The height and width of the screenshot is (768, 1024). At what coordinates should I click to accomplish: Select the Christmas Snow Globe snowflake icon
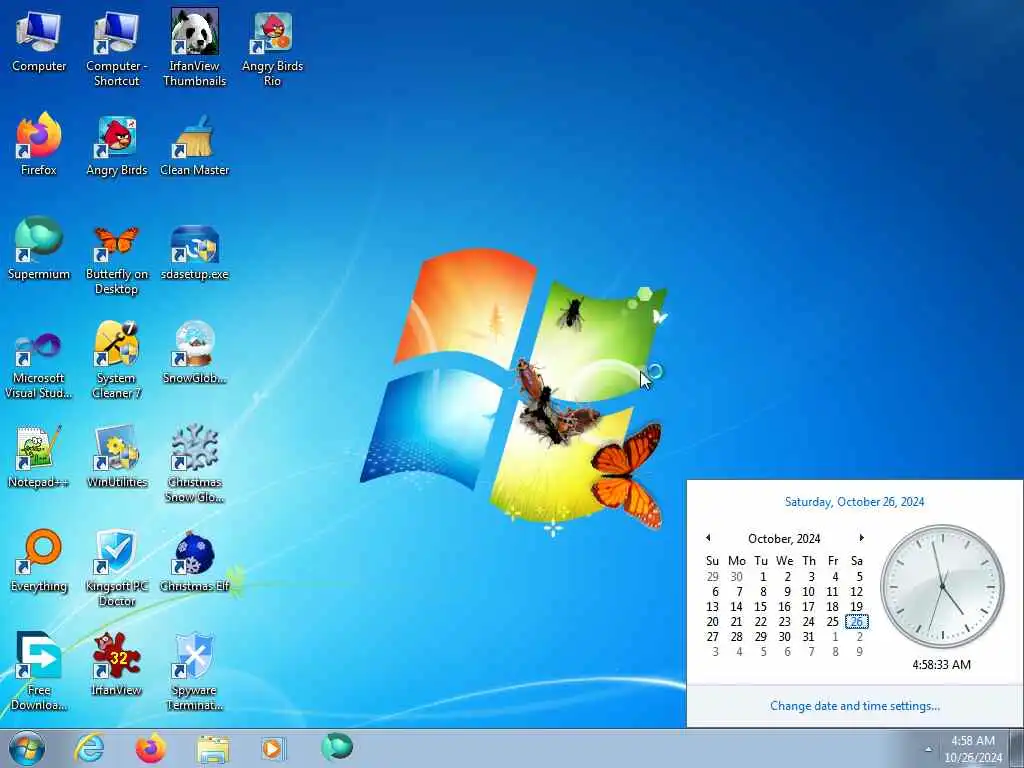[x=195, y=464]
